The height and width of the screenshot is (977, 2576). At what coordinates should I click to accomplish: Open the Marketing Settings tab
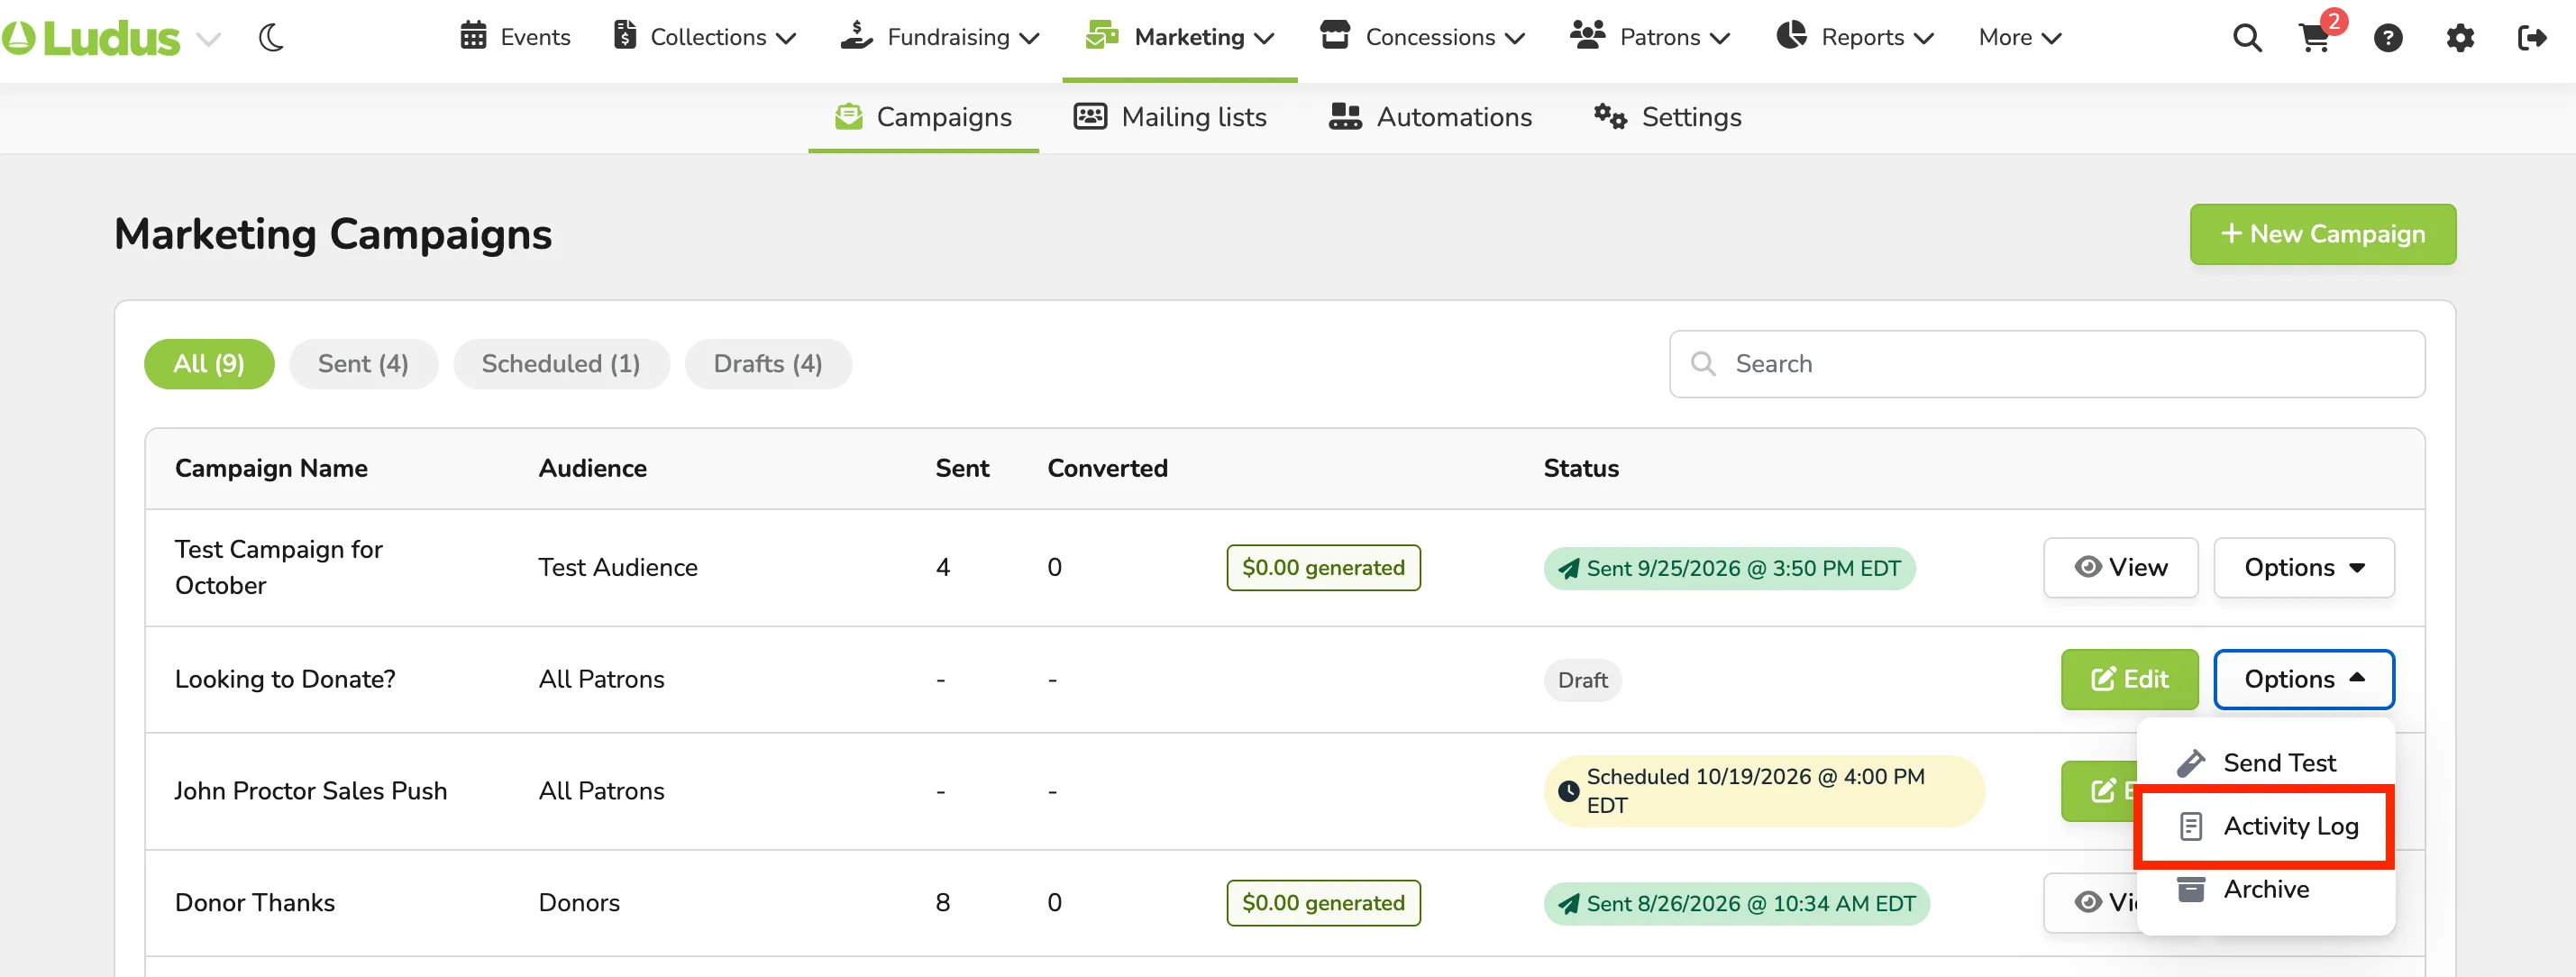(1667, 117)
